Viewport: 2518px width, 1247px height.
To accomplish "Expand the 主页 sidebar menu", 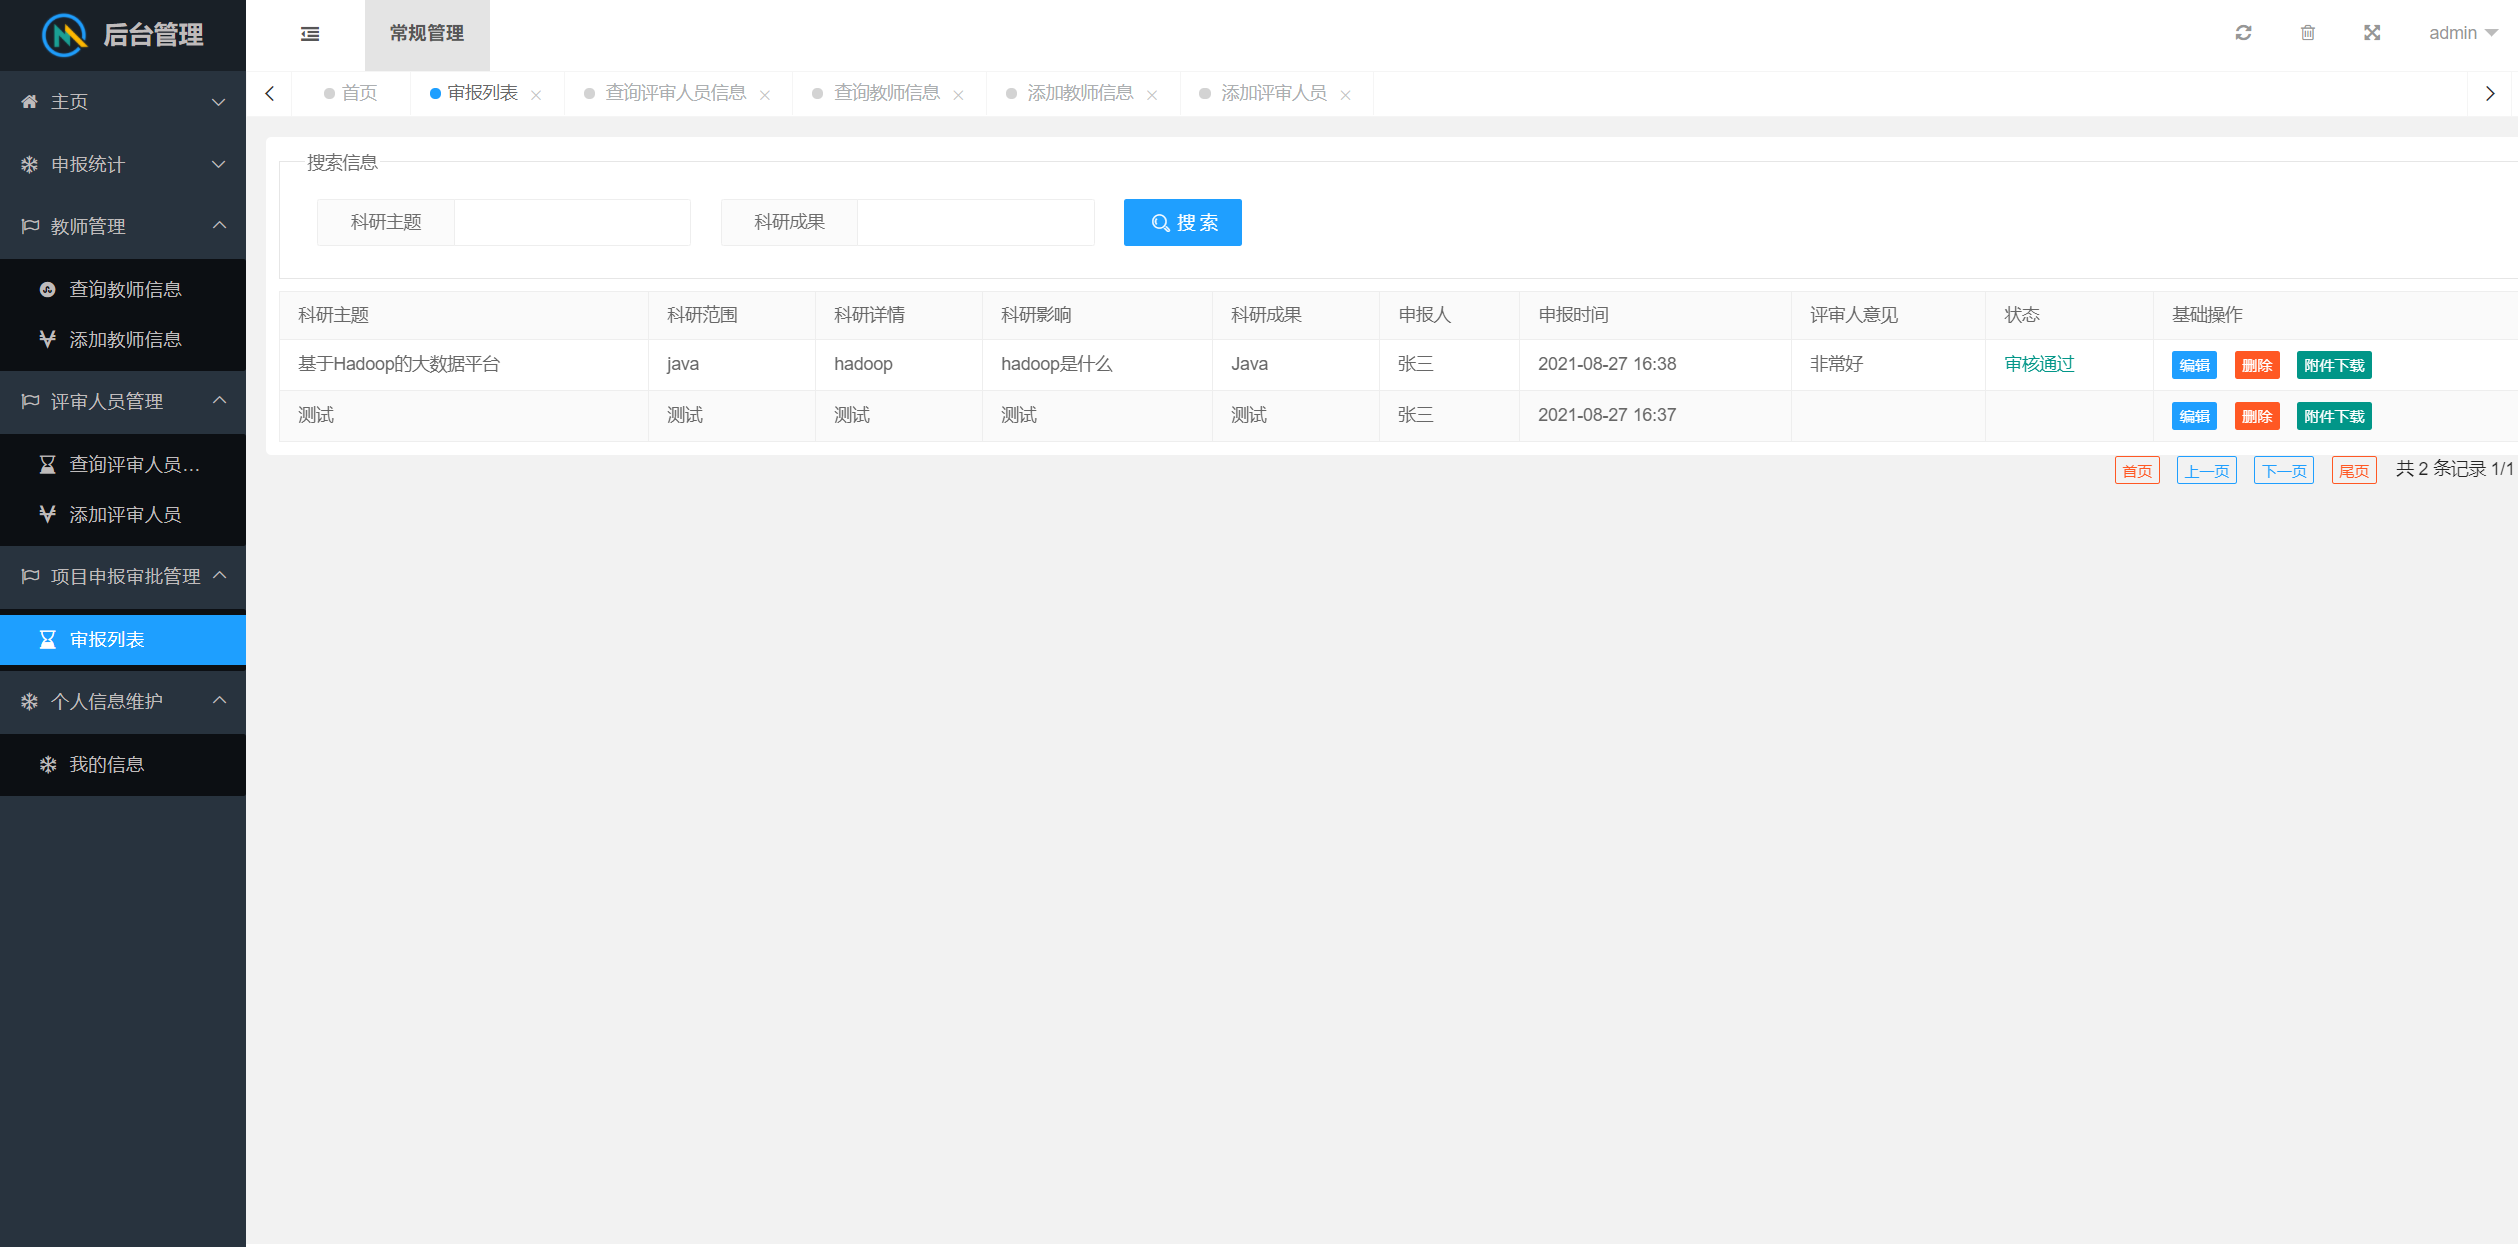I will coord(122,102).
